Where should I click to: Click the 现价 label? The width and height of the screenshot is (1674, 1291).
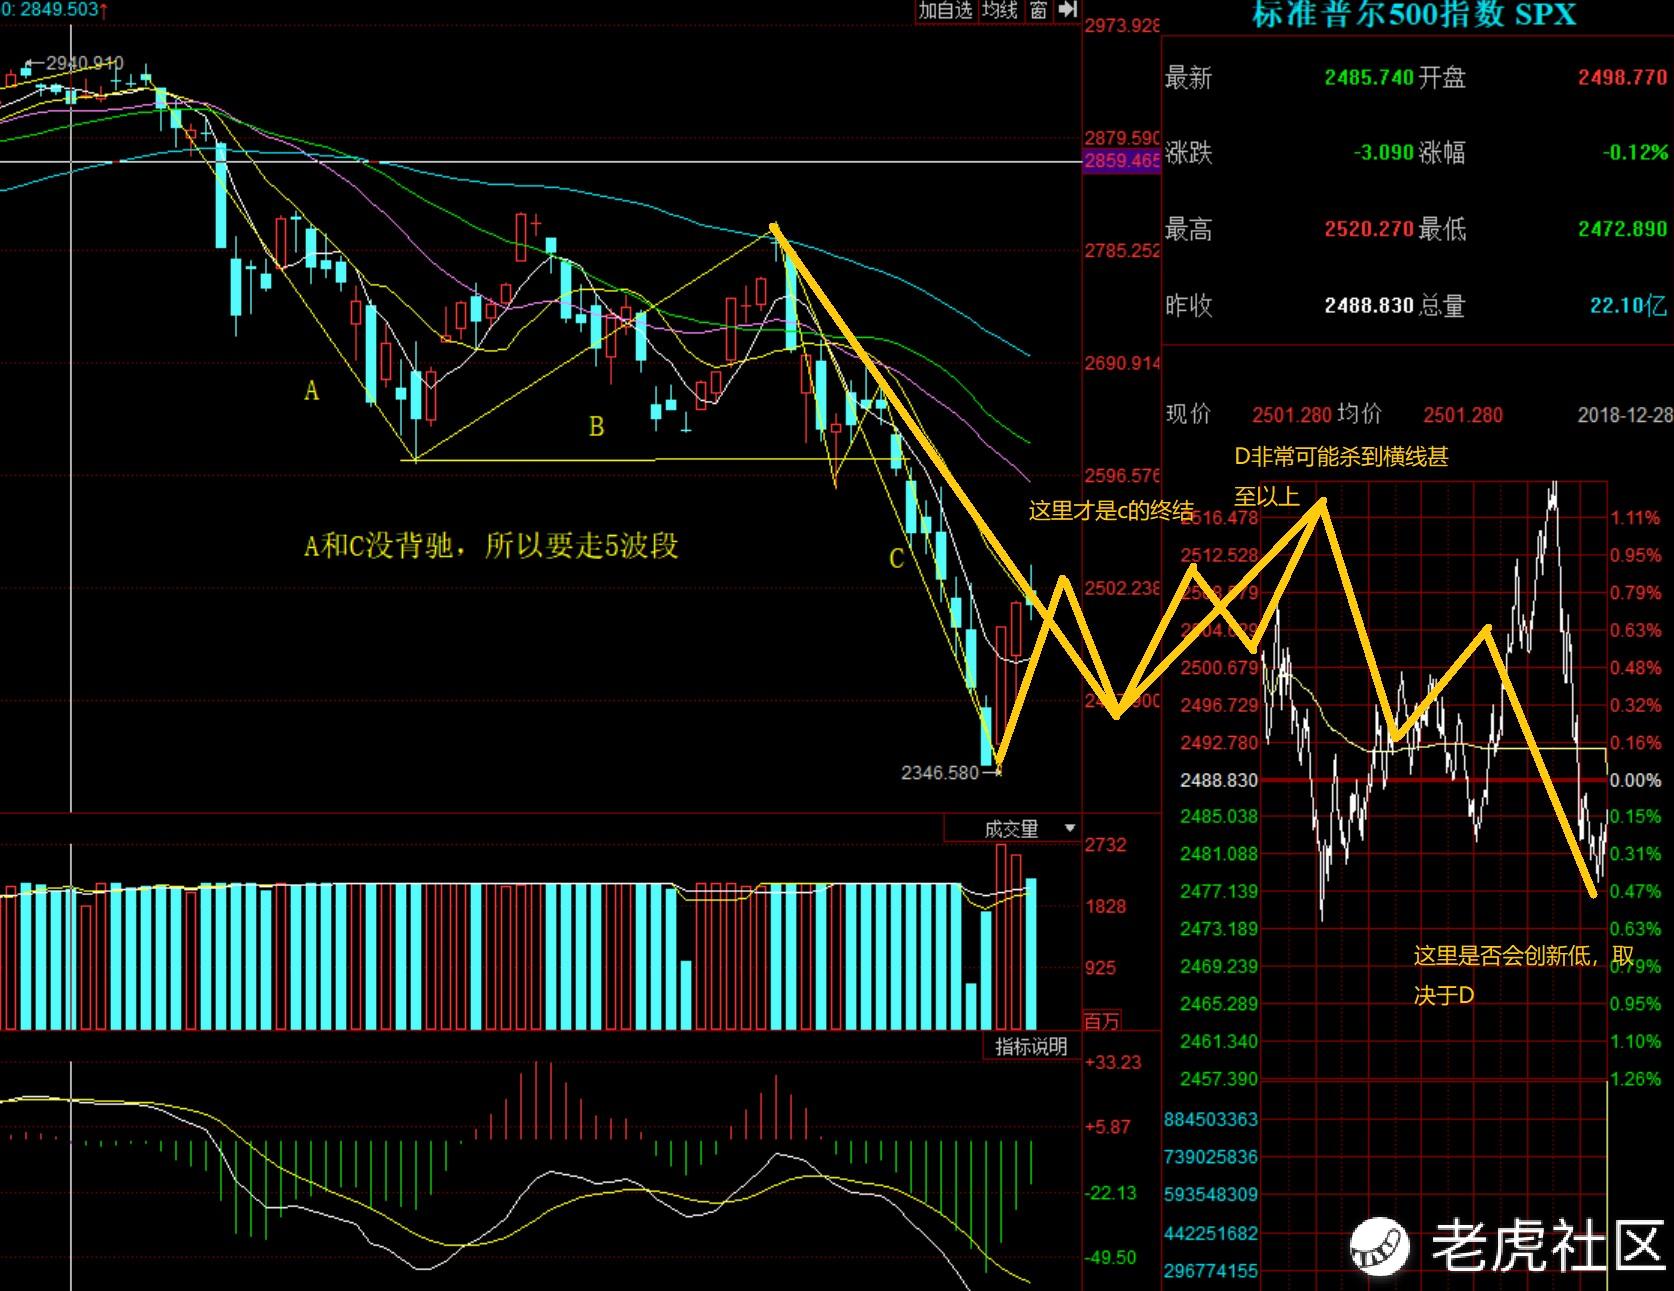point(1188,414)
